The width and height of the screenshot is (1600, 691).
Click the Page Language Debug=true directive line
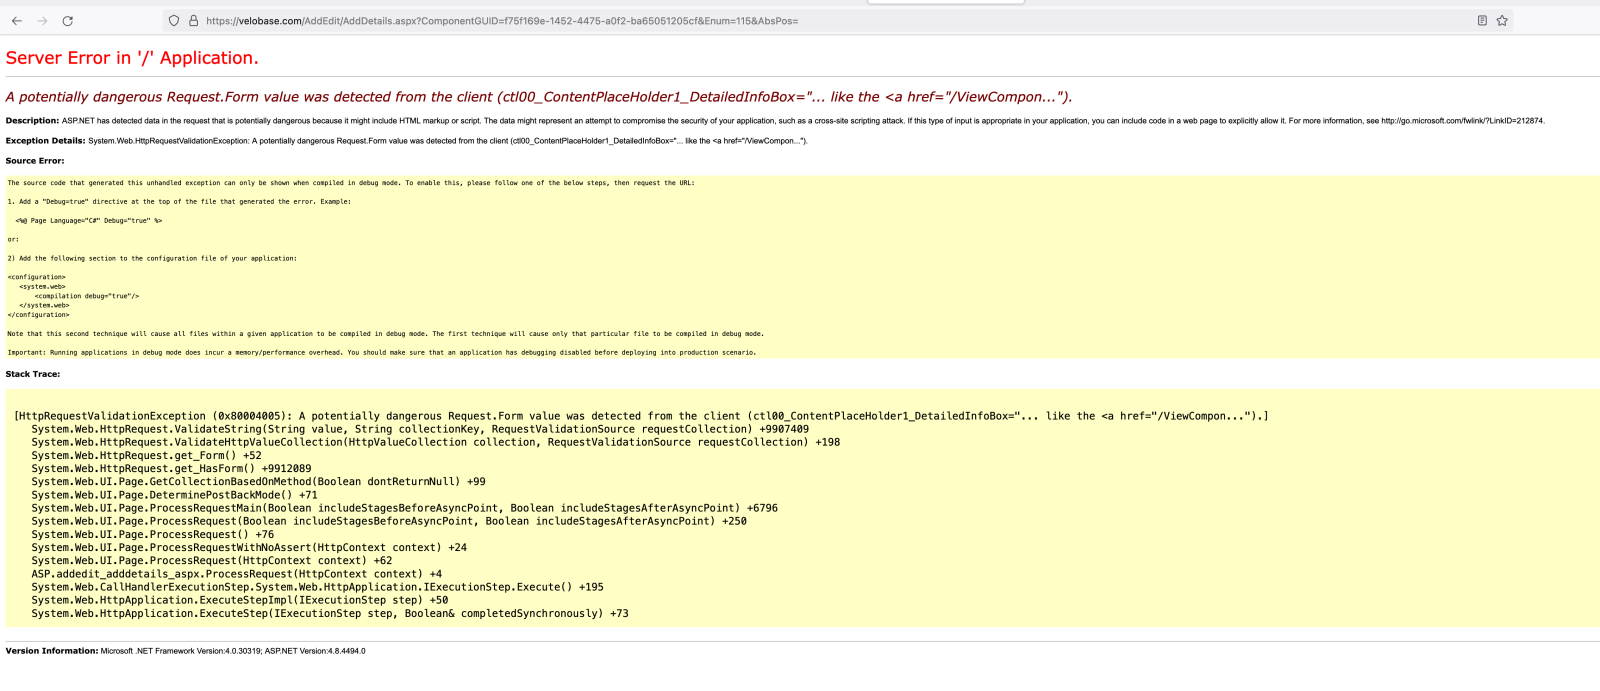click(89, 221)
